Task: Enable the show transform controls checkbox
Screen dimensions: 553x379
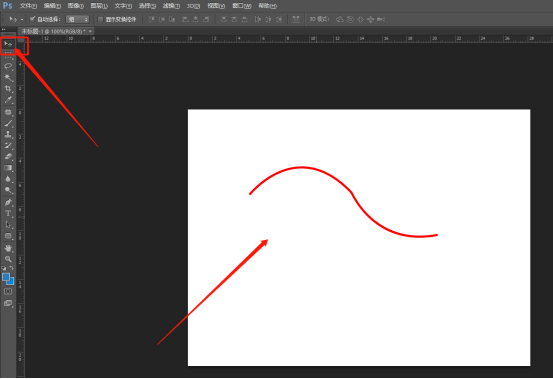Action: tap(101, 19)
